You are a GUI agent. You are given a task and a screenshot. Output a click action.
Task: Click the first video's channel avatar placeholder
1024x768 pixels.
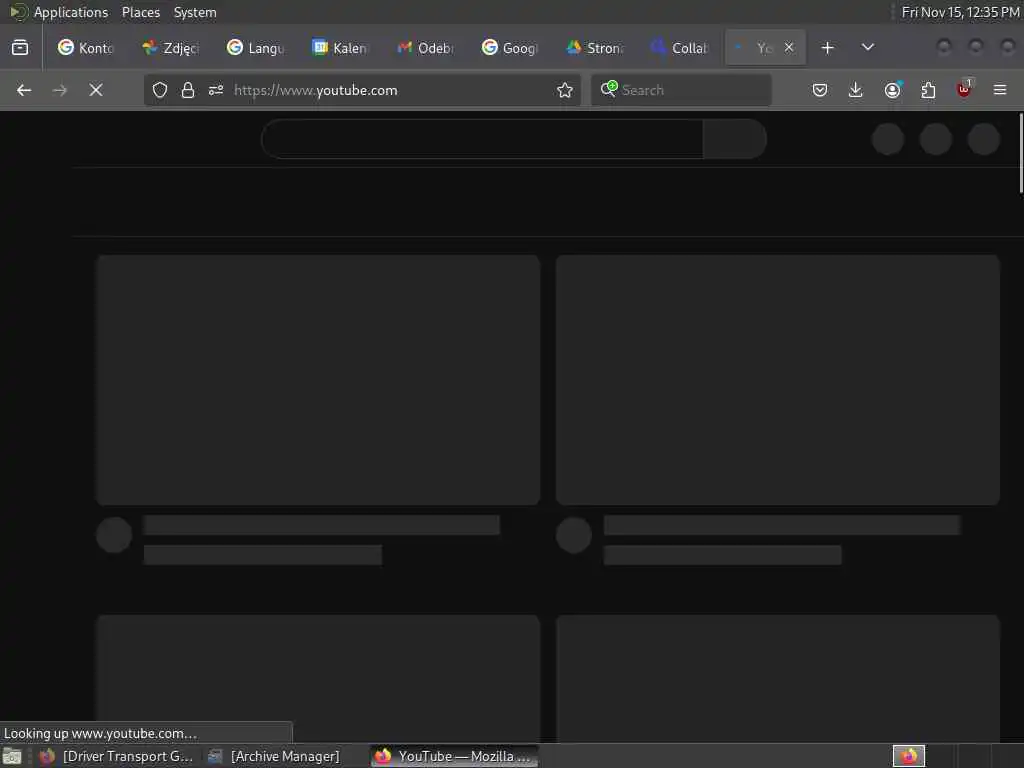point(114,535)
